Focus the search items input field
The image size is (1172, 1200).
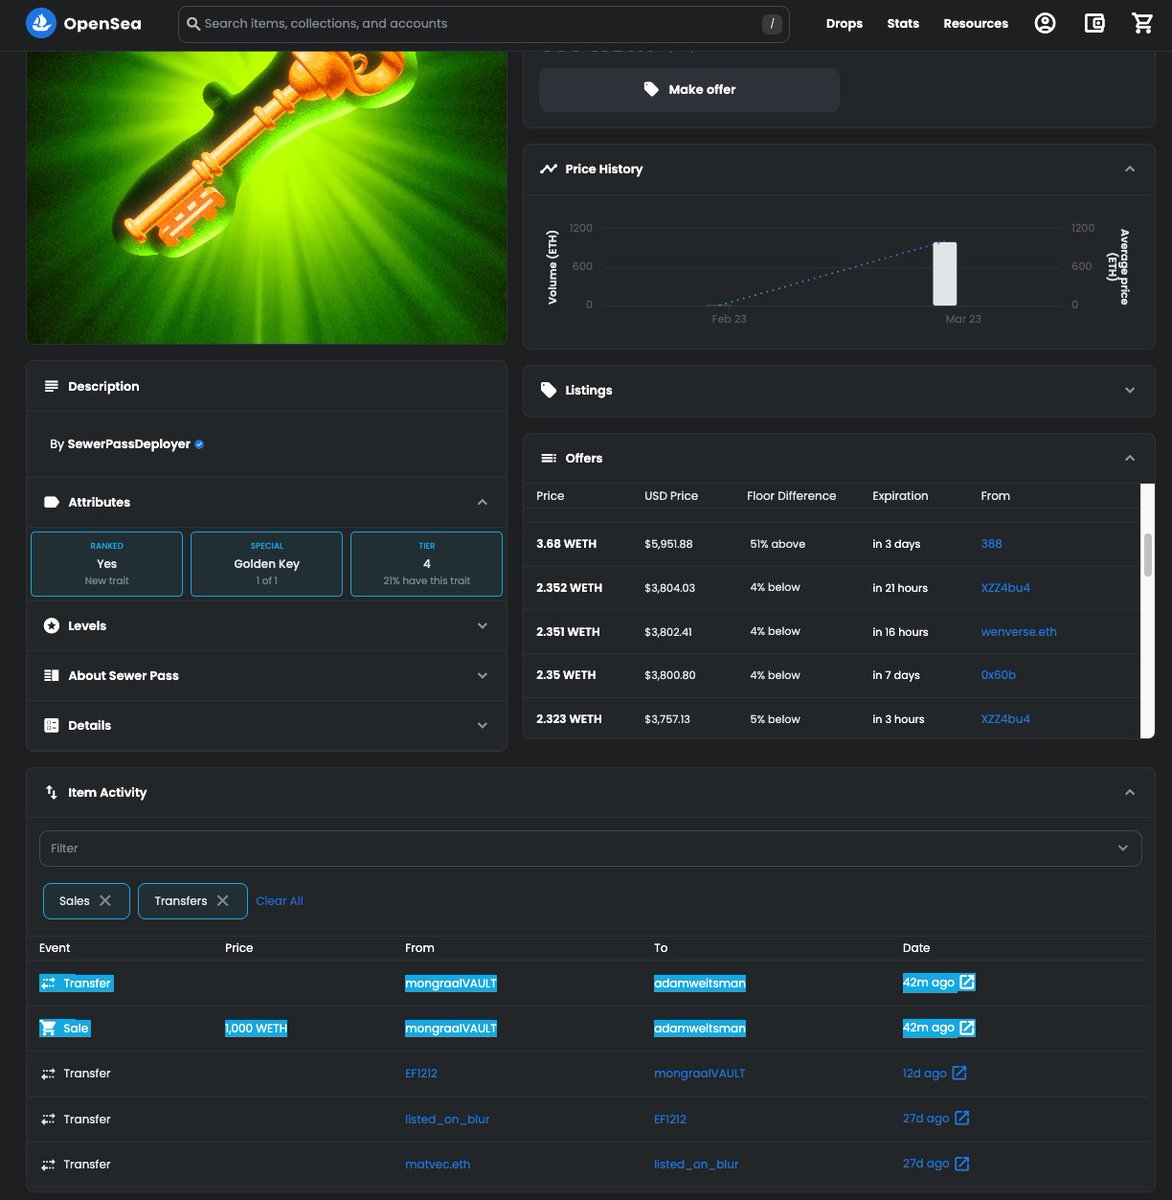(483, 23)
